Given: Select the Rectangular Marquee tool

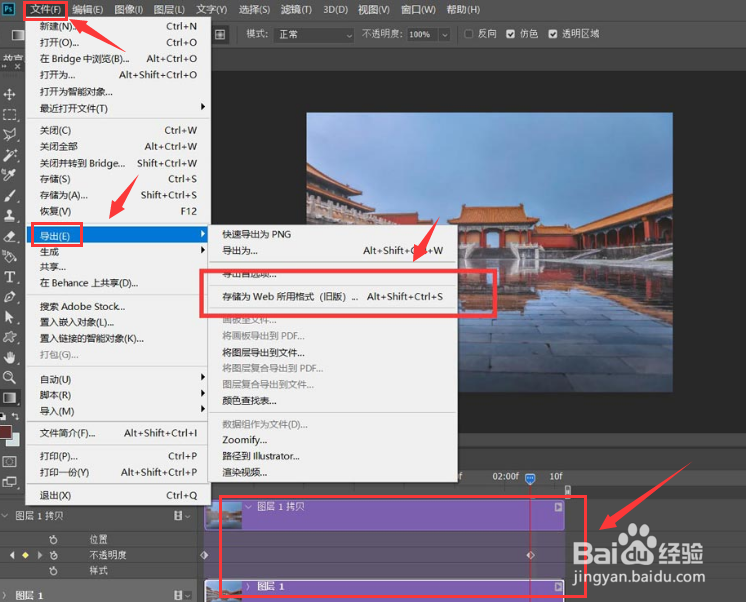Looking at the screenshot, I should point(10,115).
